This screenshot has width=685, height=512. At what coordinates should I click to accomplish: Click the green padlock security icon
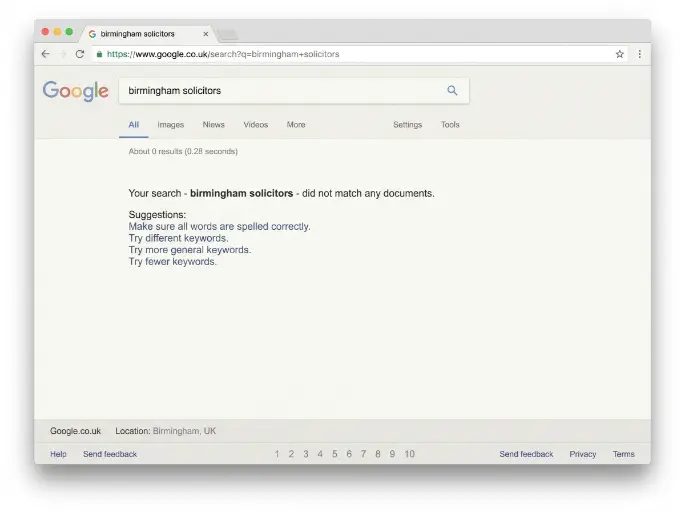click(x=100, y=54)
